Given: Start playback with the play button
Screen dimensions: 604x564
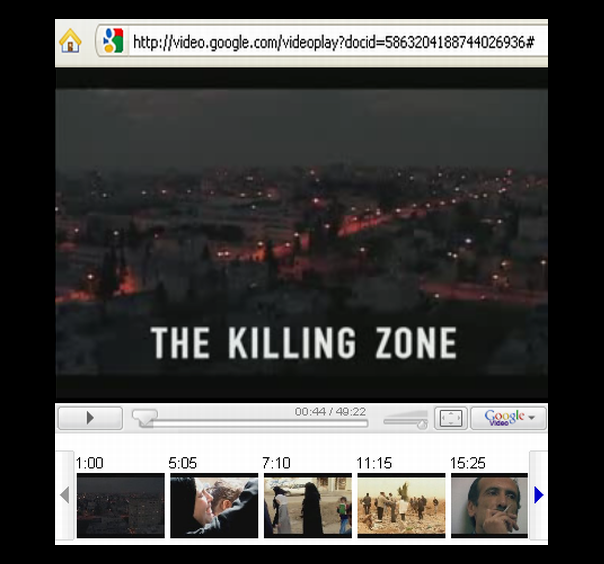Looking at the screenshot, I should 90,418.
